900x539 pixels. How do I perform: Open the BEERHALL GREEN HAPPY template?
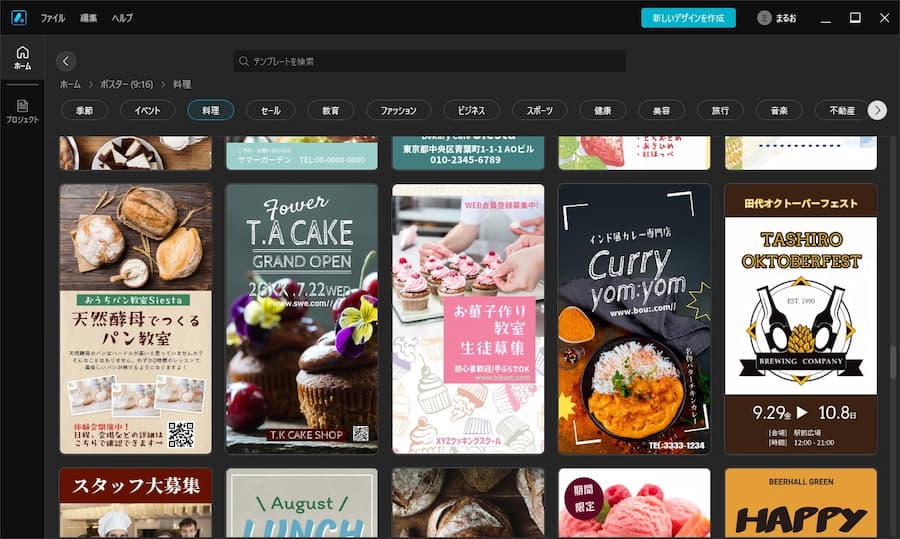click(801, 503)
